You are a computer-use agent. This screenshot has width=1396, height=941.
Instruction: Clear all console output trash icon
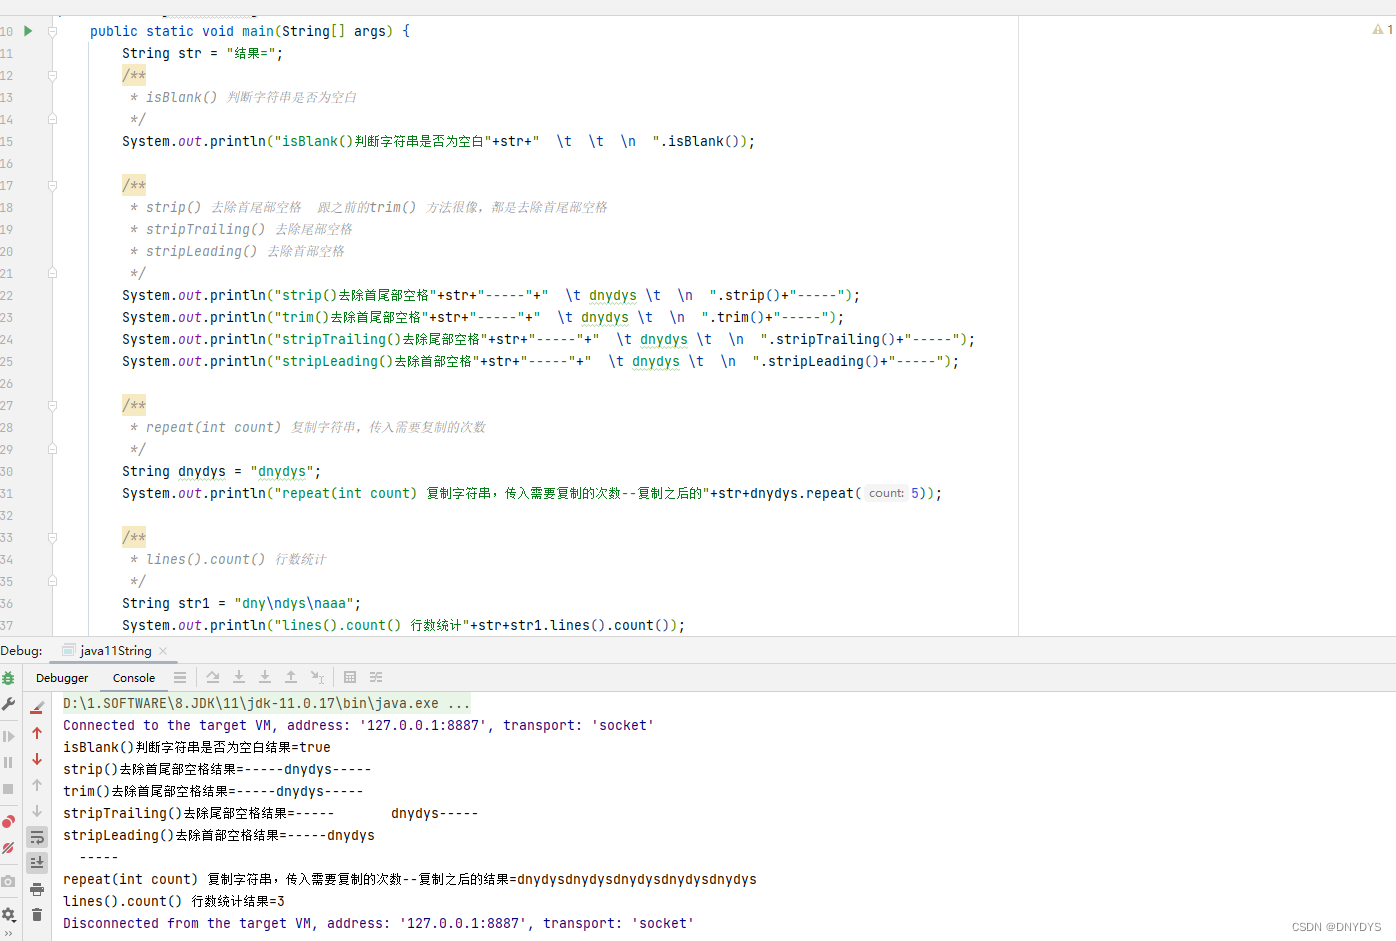[x=37, y=914]
